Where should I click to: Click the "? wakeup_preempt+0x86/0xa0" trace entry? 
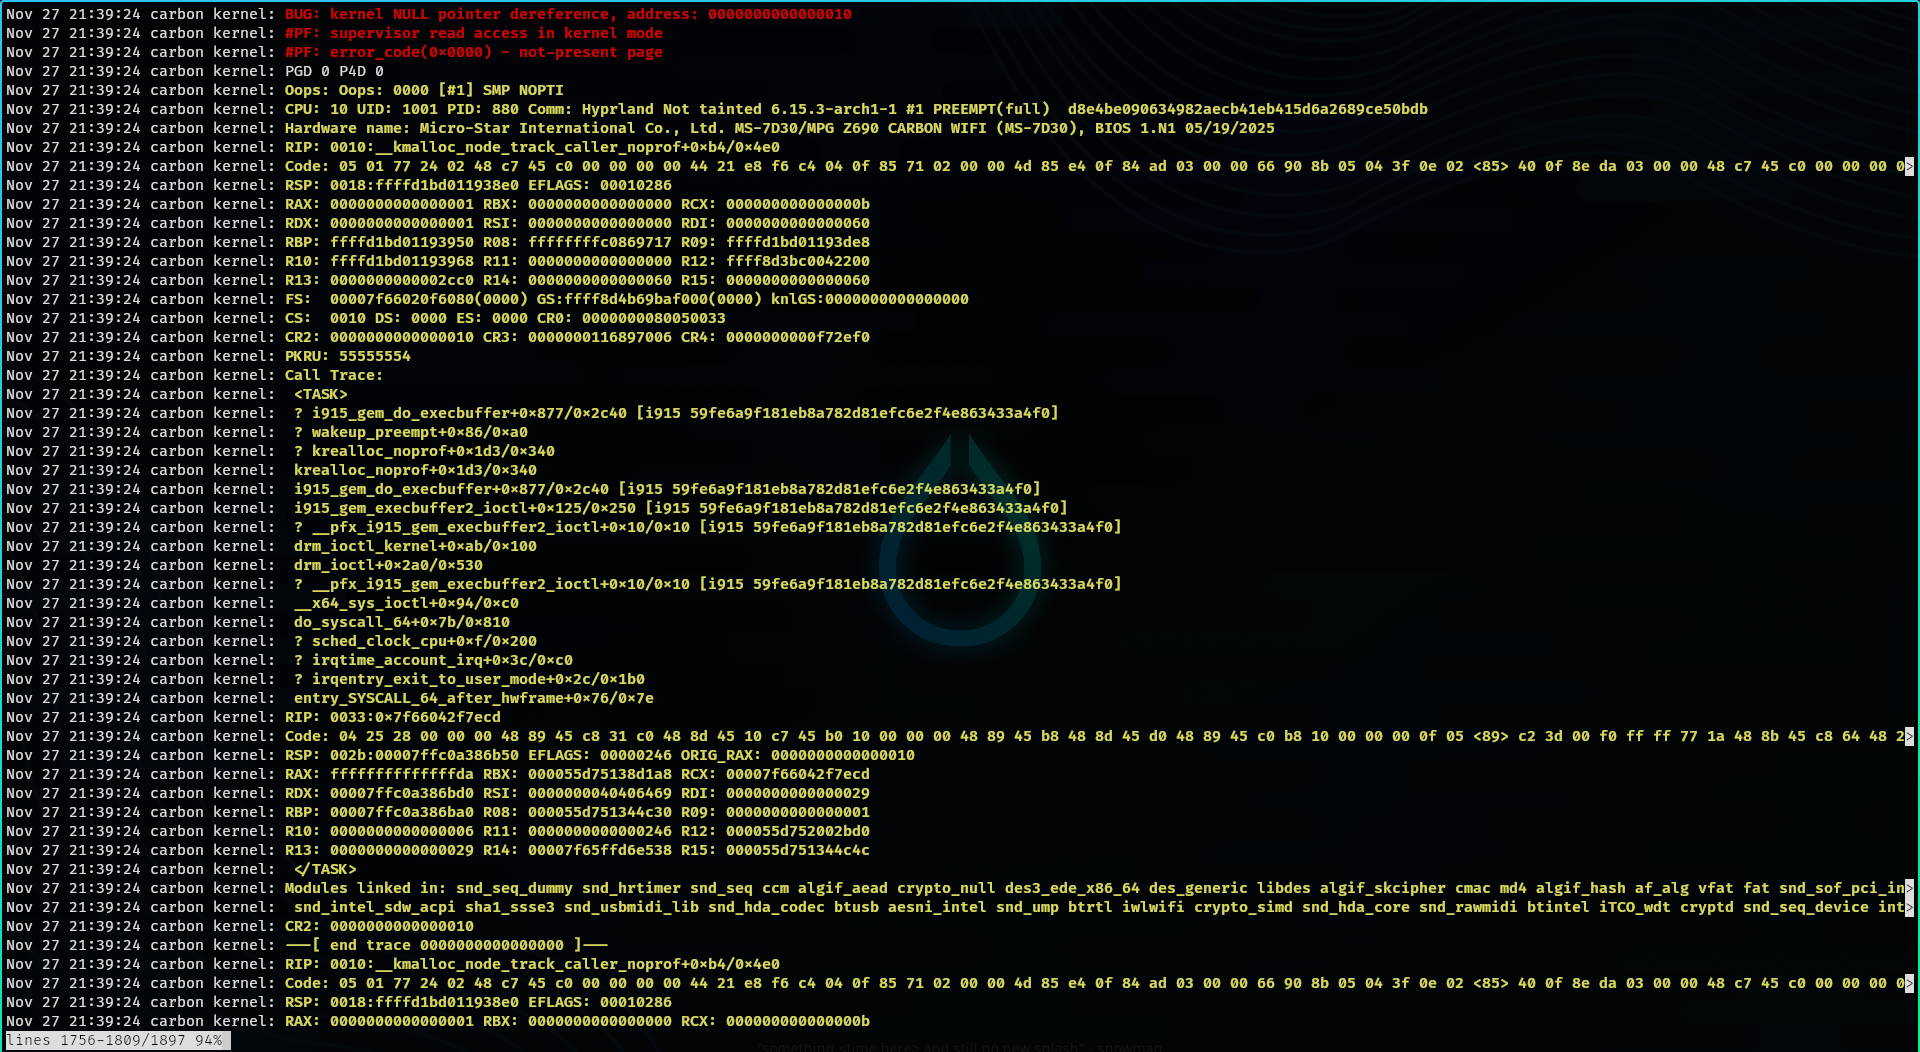coord(411,433)
